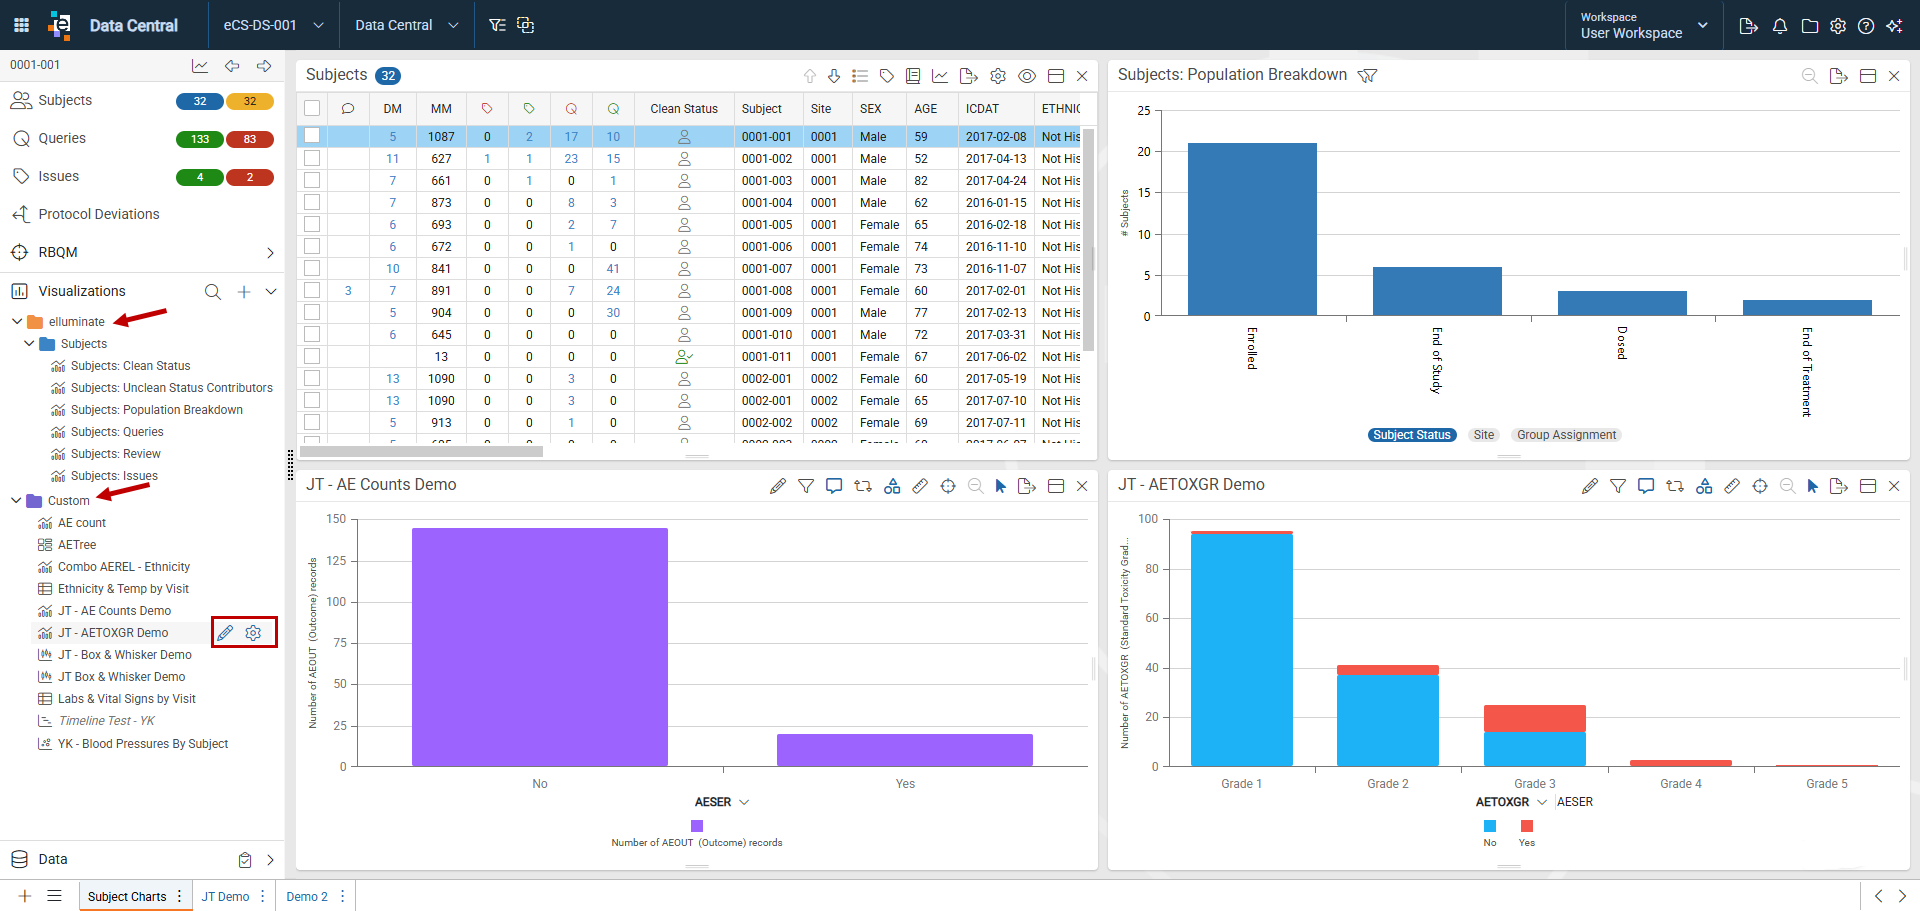The height and width of the screenshot is (911, 1920).
Task: Select the Subject Status chart grouping
Action: [1411, 435]
